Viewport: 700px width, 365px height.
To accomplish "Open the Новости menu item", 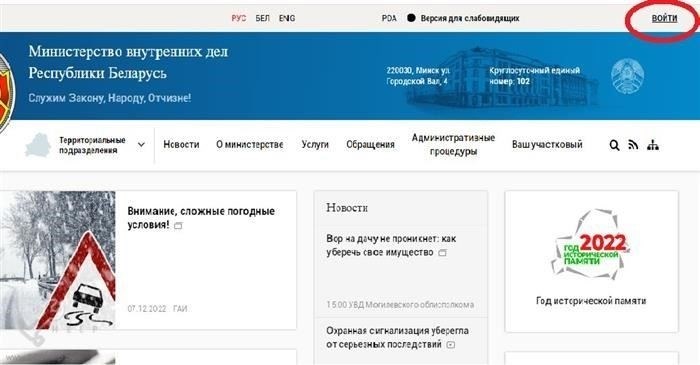I will (x=181, y=145).
